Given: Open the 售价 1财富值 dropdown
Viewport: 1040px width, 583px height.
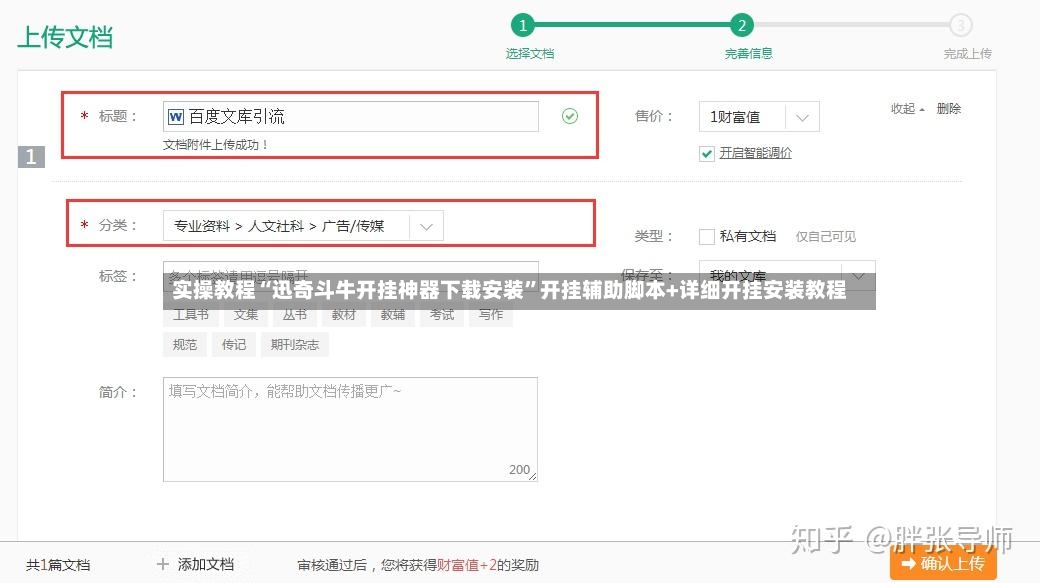Looking at the screenshot, I should click(759, 117).
